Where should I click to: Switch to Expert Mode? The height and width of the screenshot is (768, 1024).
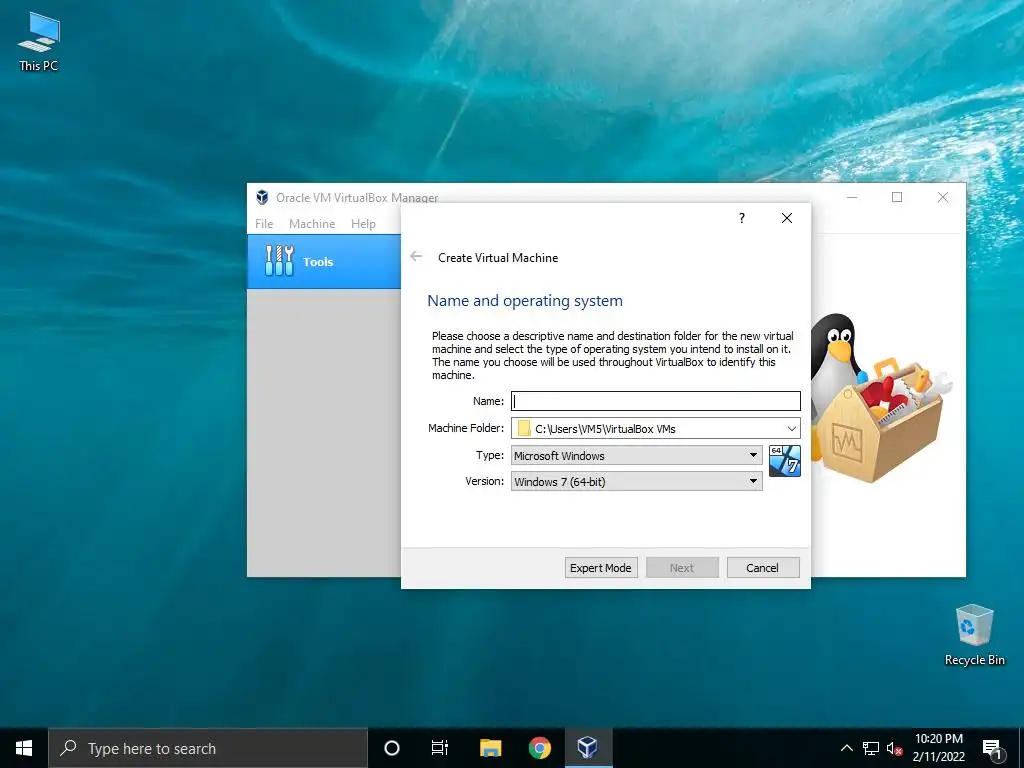pos(601,568)
